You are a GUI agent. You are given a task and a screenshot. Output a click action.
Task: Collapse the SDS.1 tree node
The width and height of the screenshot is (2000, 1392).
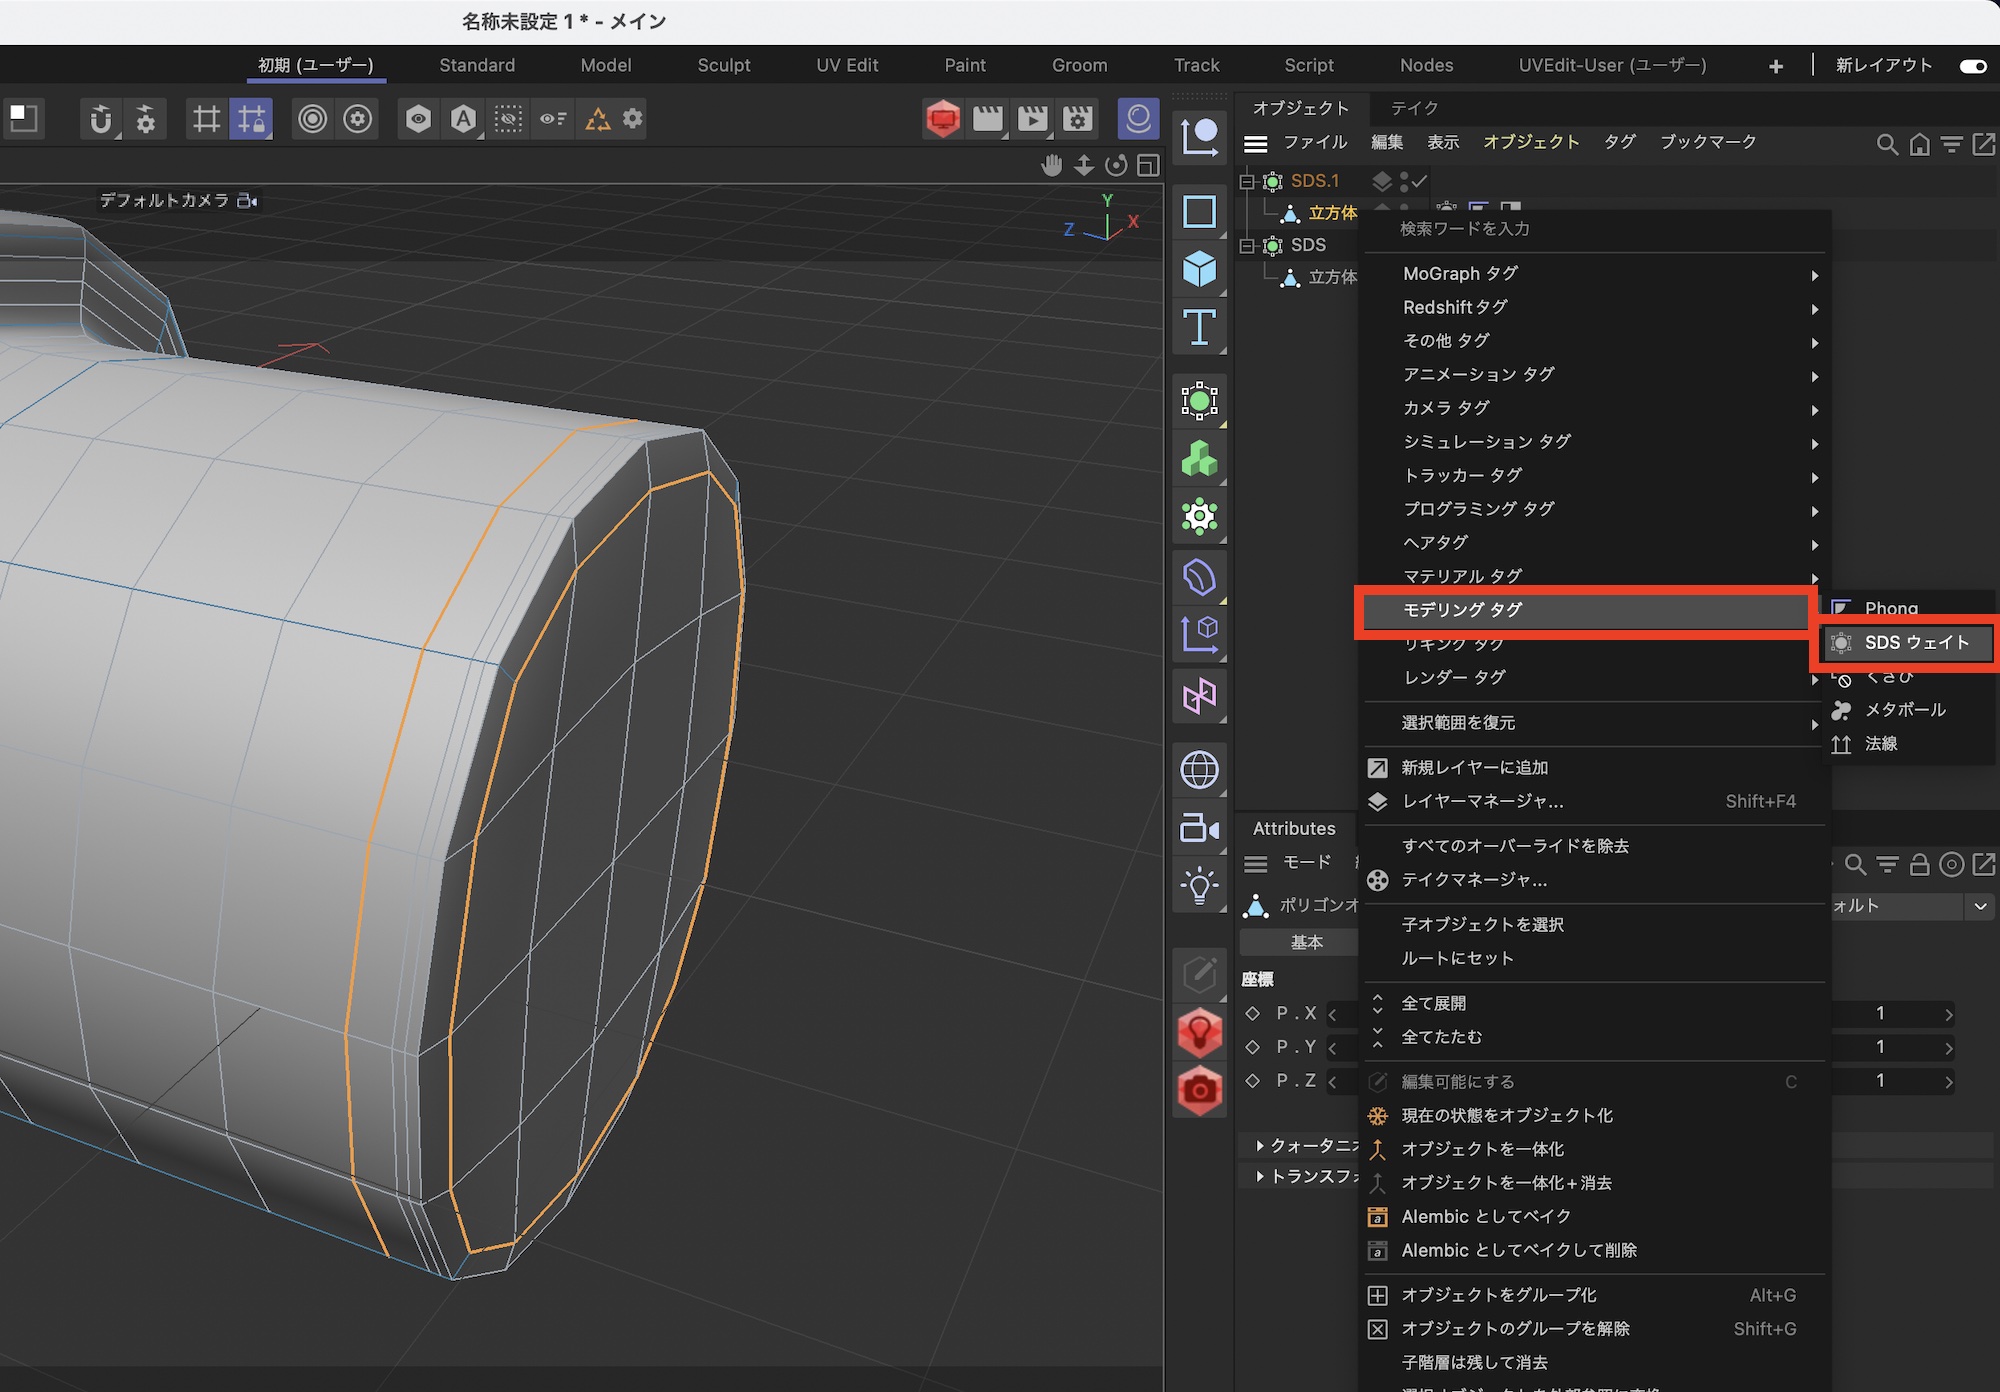[x=1247, y=181]
